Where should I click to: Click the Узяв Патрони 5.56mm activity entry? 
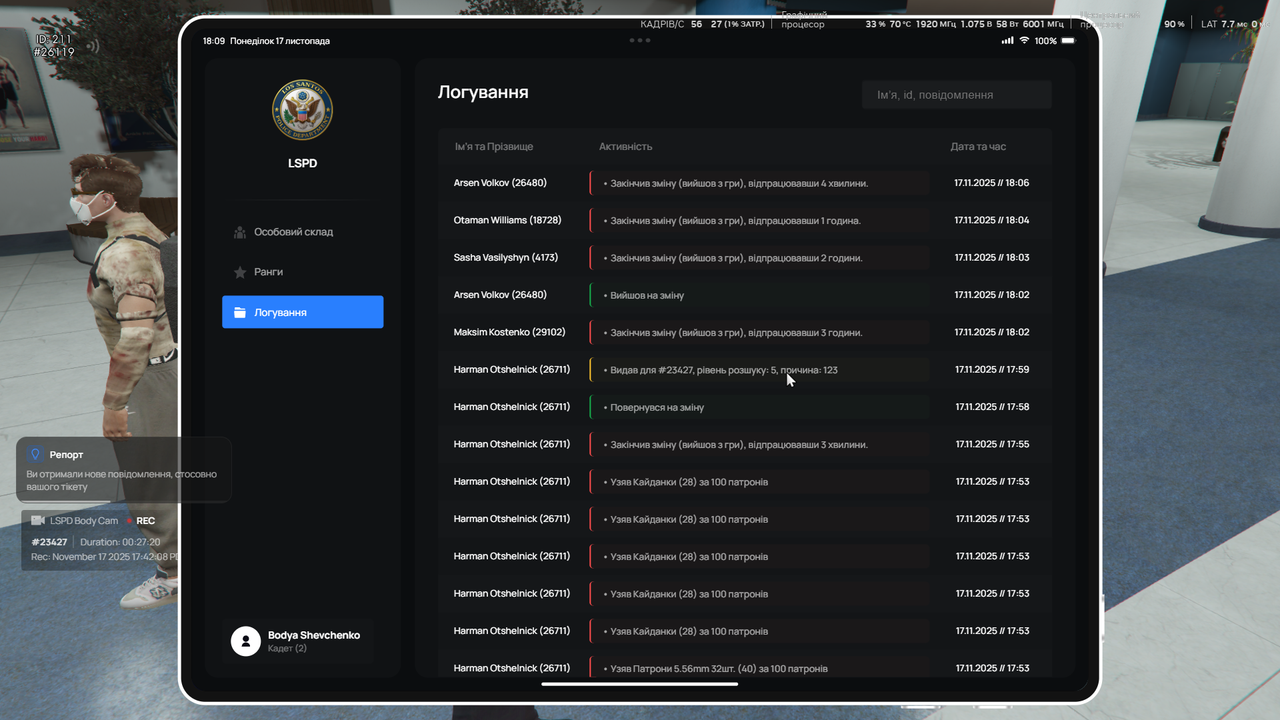pos(759,668)
